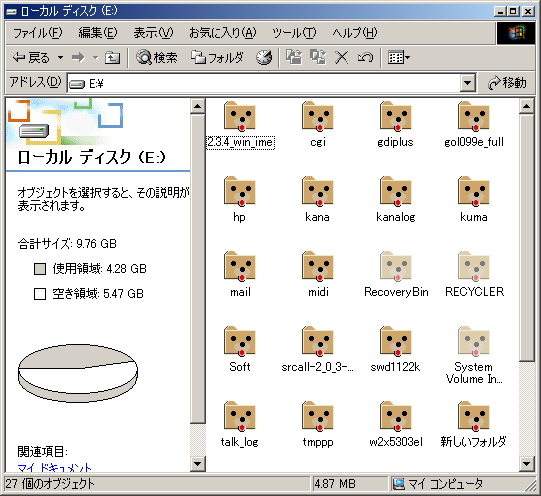The width and height of the screenshot is (541, 496).
Task: Click the 移動 Go button
Action: [507, 83]
